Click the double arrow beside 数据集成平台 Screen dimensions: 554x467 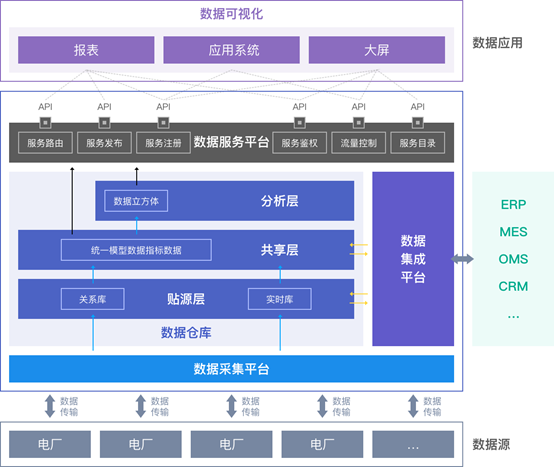pos(462,259)
